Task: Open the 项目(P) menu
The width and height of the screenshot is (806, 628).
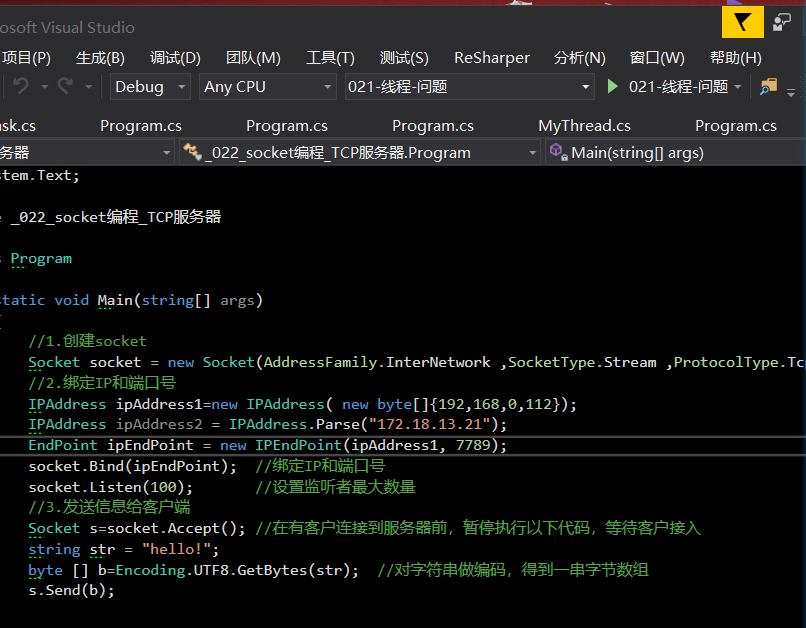Action: pyautogui.click(x=26, y=58)
